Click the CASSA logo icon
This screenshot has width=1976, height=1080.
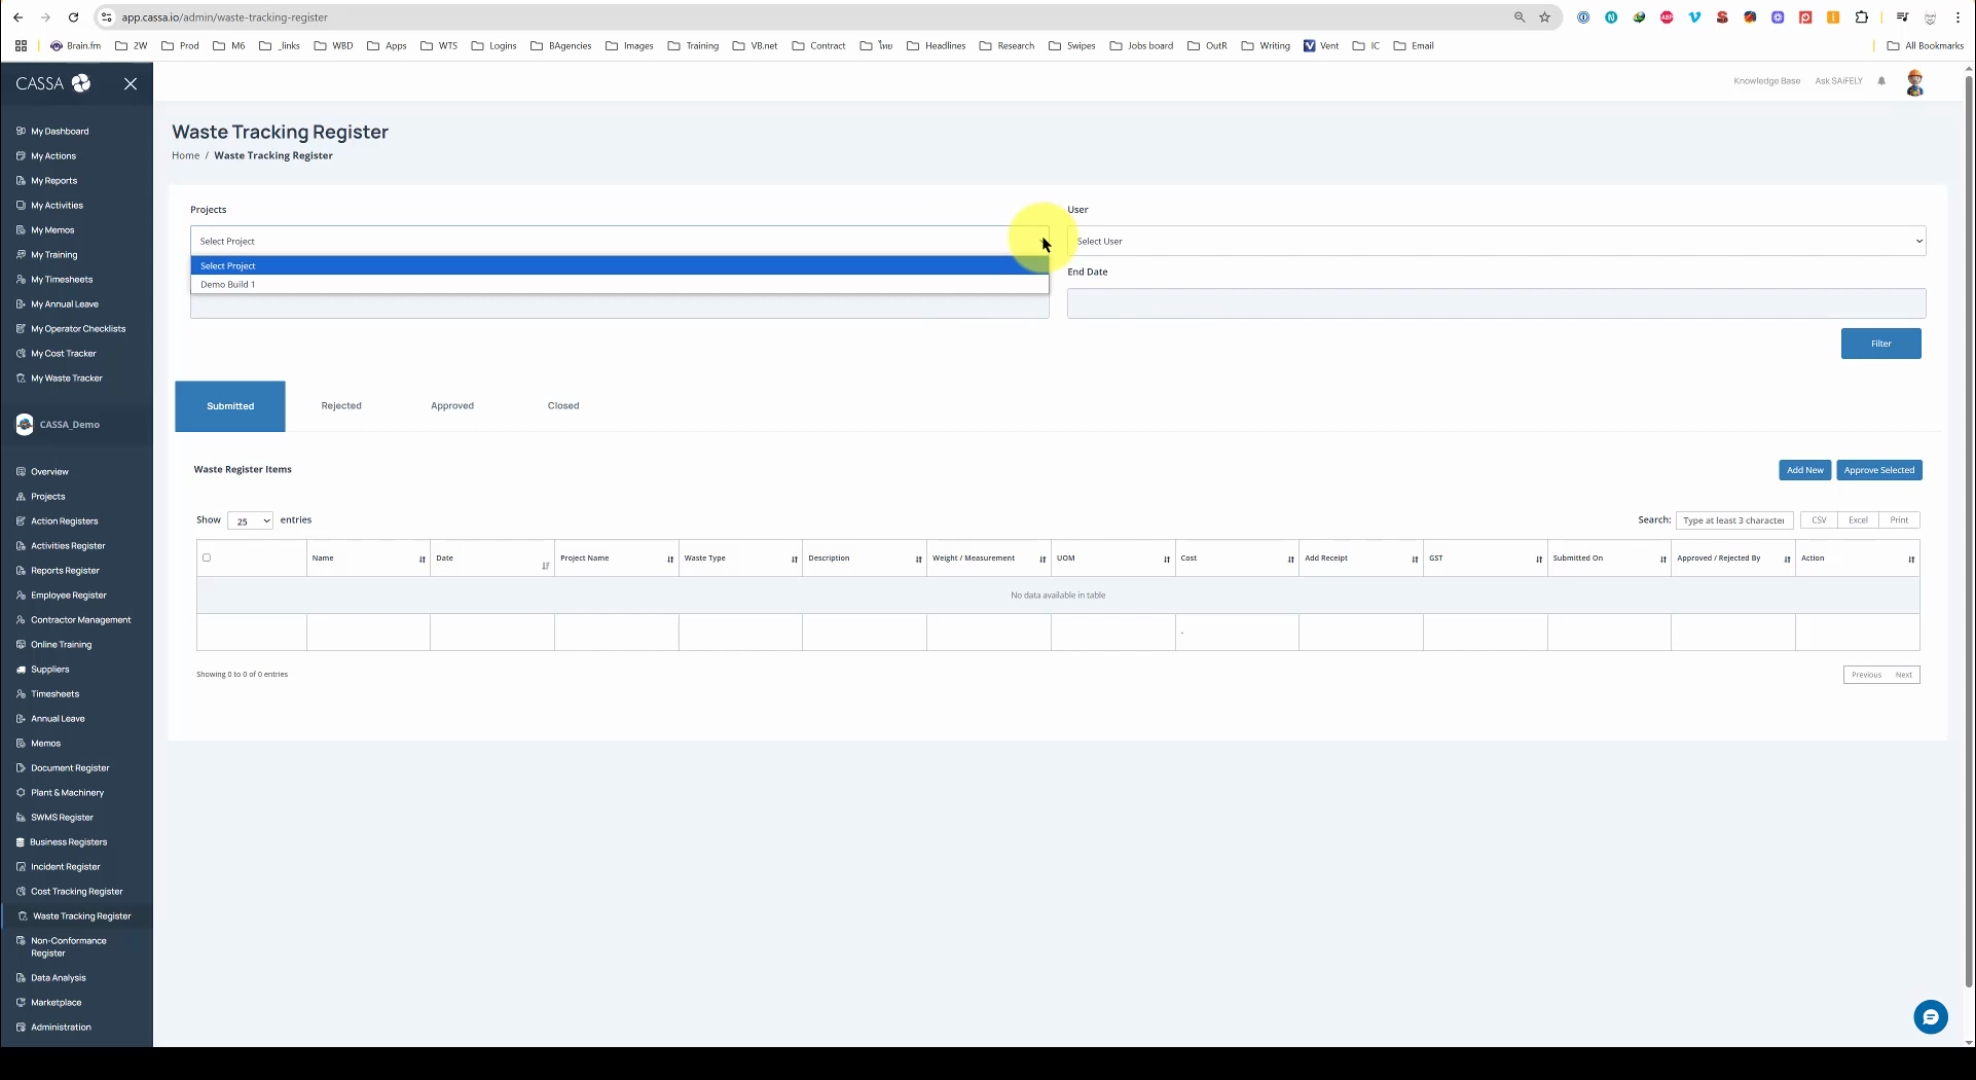click(81, 84)
